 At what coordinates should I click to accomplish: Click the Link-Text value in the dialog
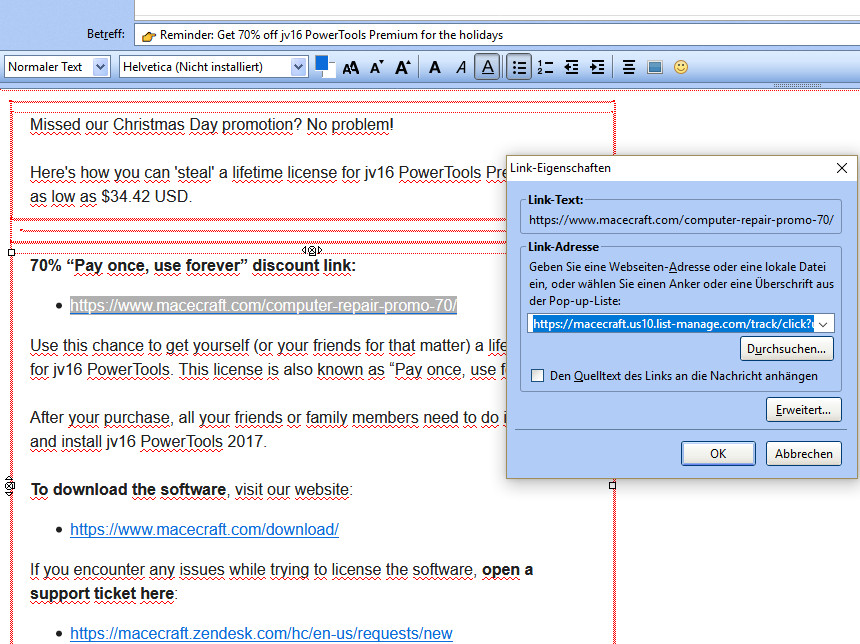[681, 220]
